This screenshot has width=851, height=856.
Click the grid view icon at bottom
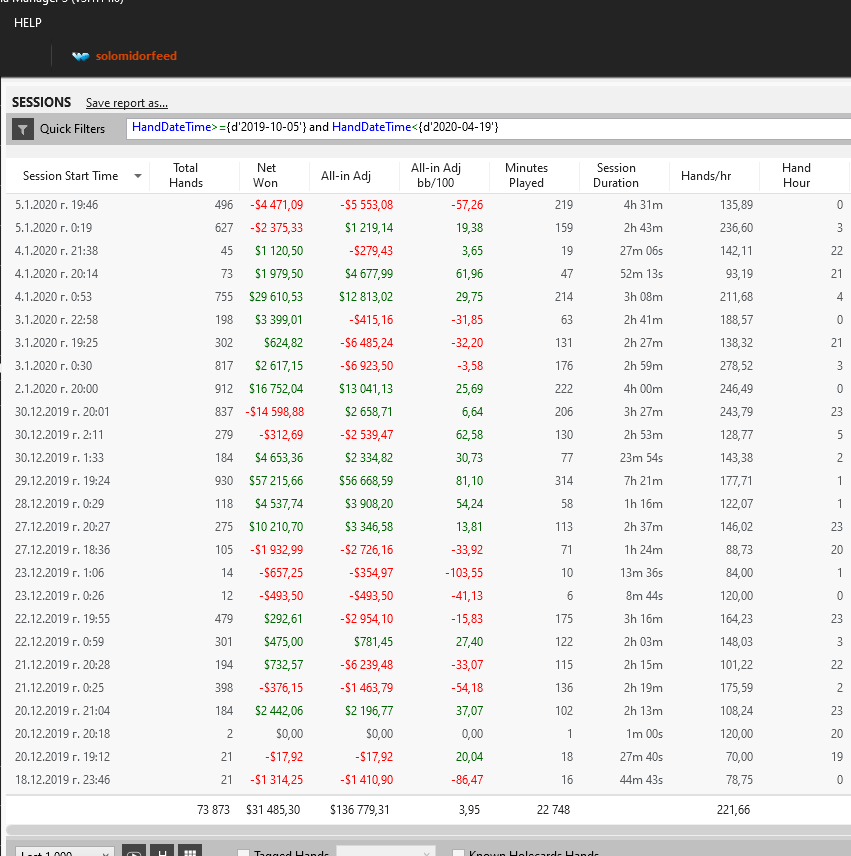pyautogui.click(x=188, y=852)
